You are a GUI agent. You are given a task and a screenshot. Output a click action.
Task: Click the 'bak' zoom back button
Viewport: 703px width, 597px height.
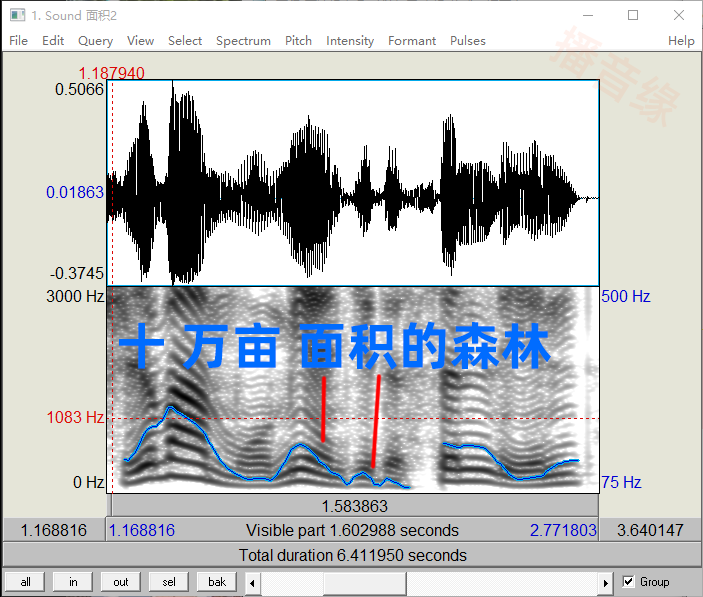tap(217, 582)
